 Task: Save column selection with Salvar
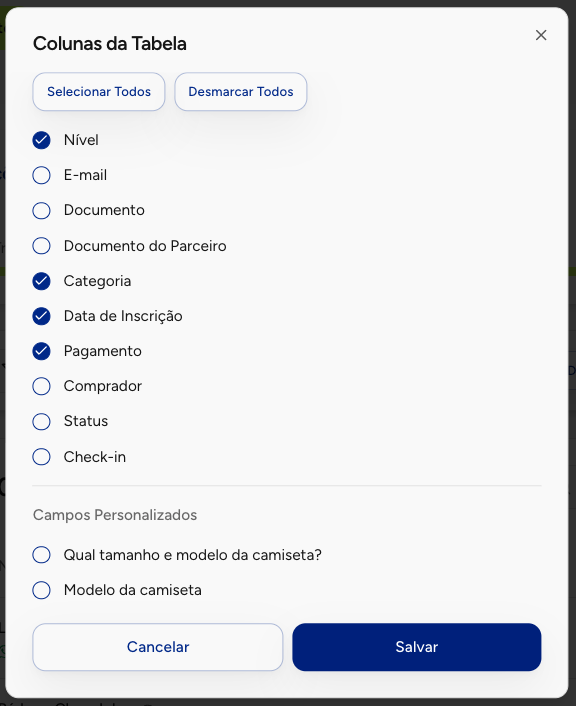417,647
